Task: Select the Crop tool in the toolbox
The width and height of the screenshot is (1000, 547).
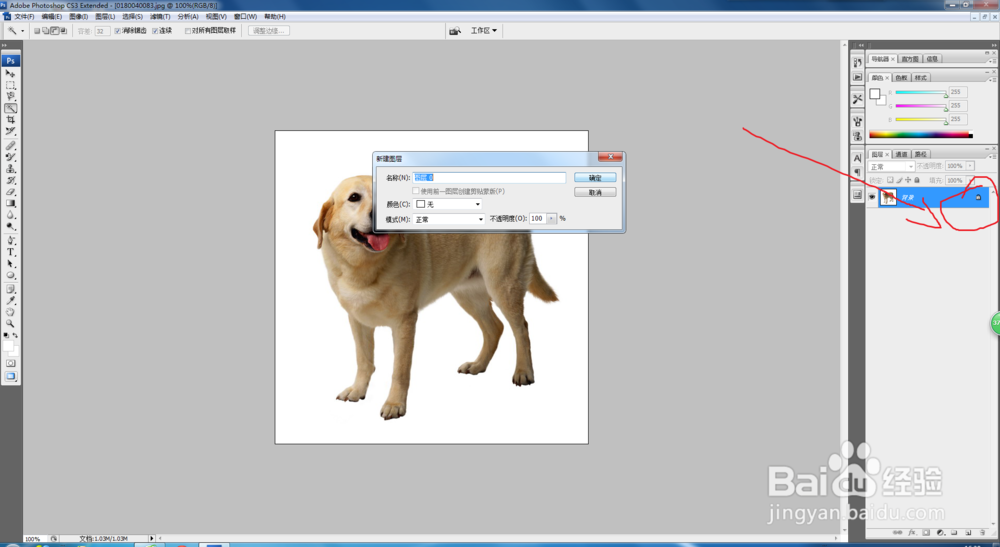Action: pos(11,120)
